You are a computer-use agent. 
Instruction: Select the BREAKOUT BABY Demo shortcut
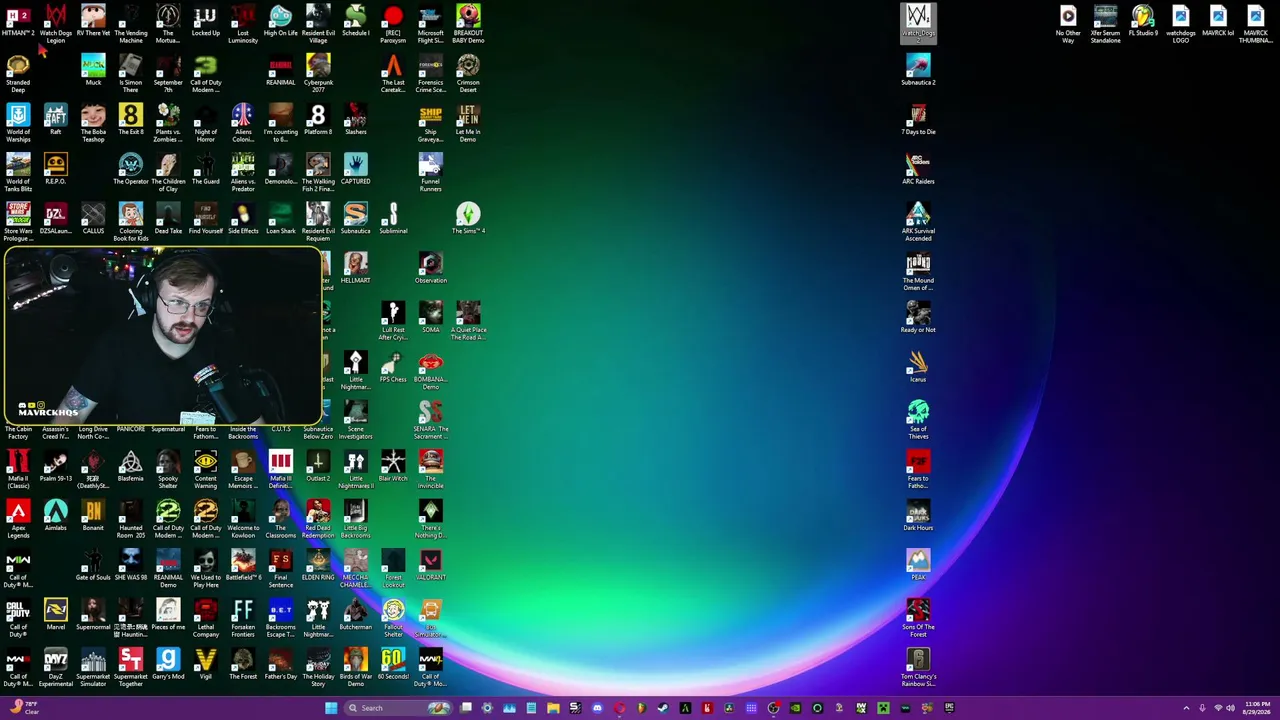coord(468,23)
